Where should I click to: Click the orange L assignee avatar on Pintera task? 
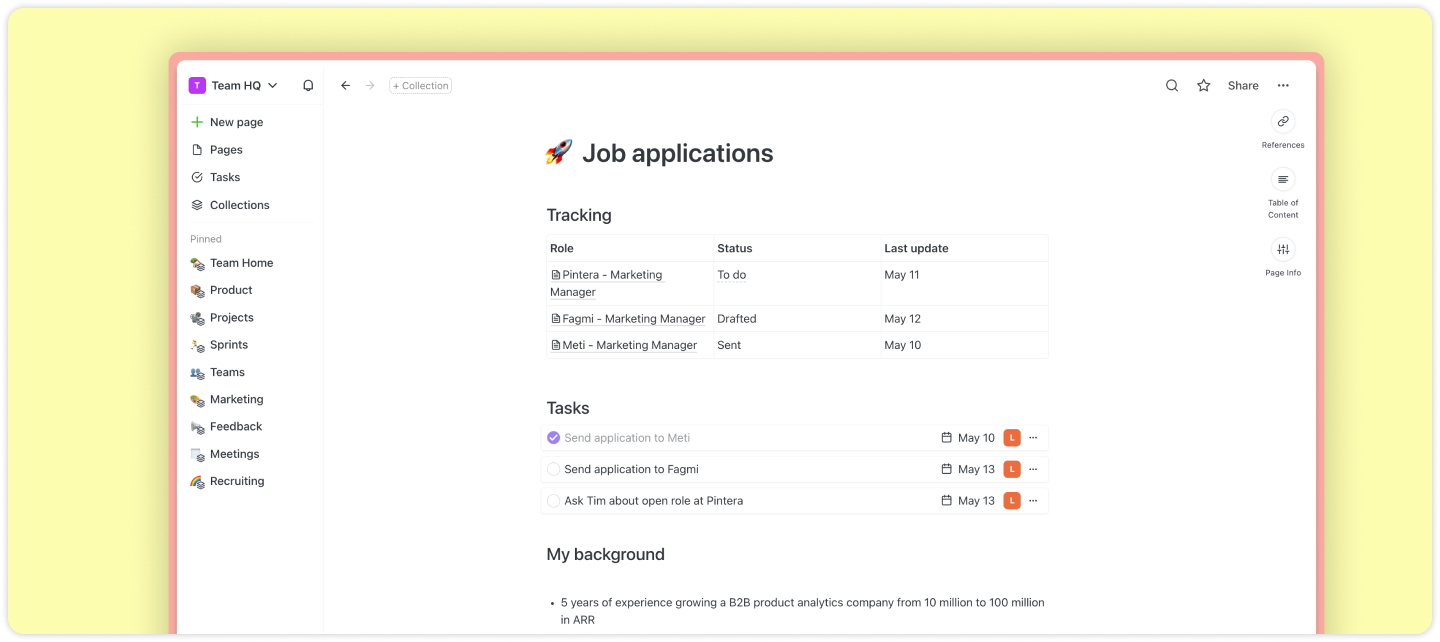(x=1012, y=501)
